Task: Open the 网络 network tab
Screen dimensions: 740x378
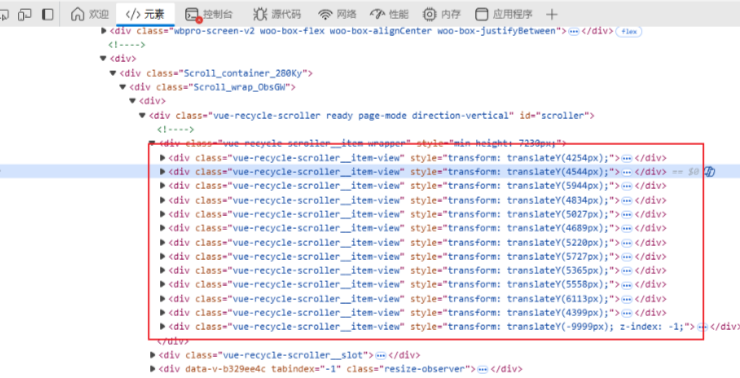Action: [337, 14]
